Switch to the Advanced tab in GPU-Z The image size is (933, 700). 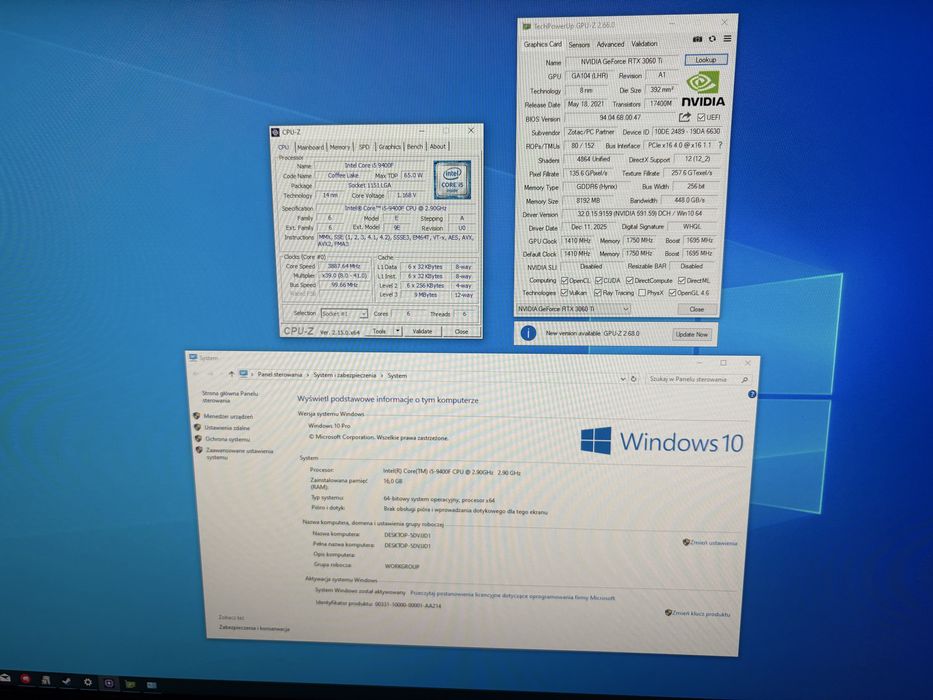pyautogui.click(x=610, y=44)
